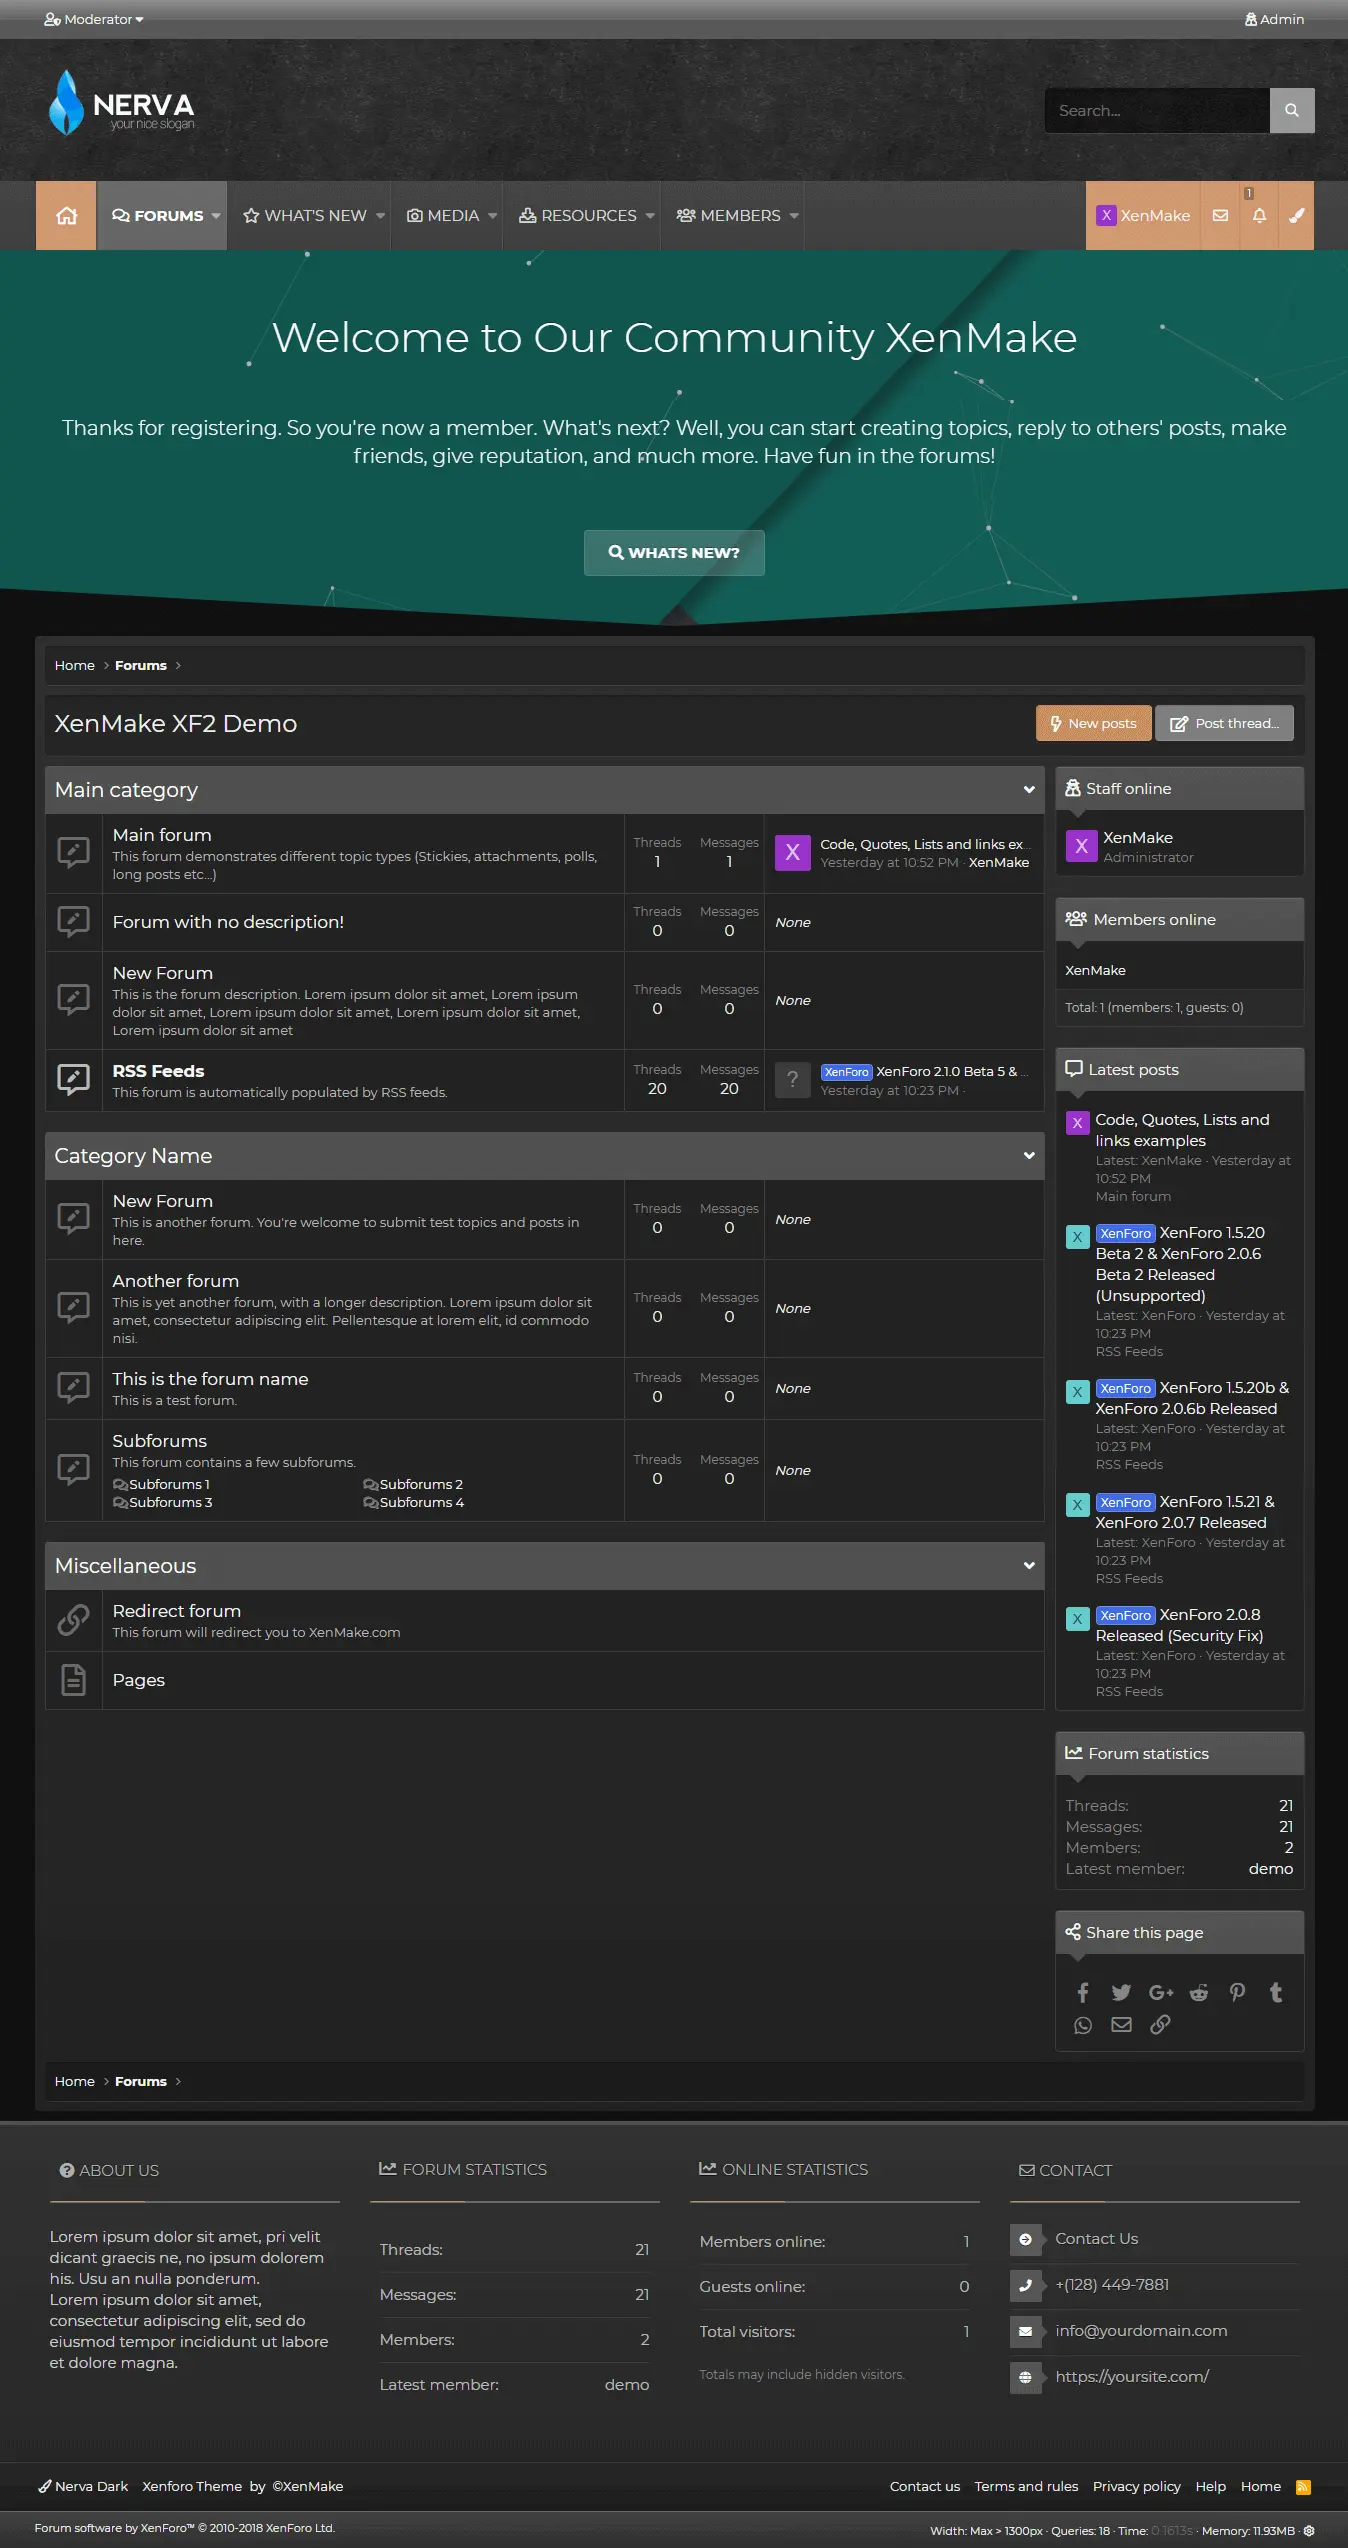Click the paintbrush style chooser icon
This screenshot has width=1348, height=2548.
click(1296, 215)
